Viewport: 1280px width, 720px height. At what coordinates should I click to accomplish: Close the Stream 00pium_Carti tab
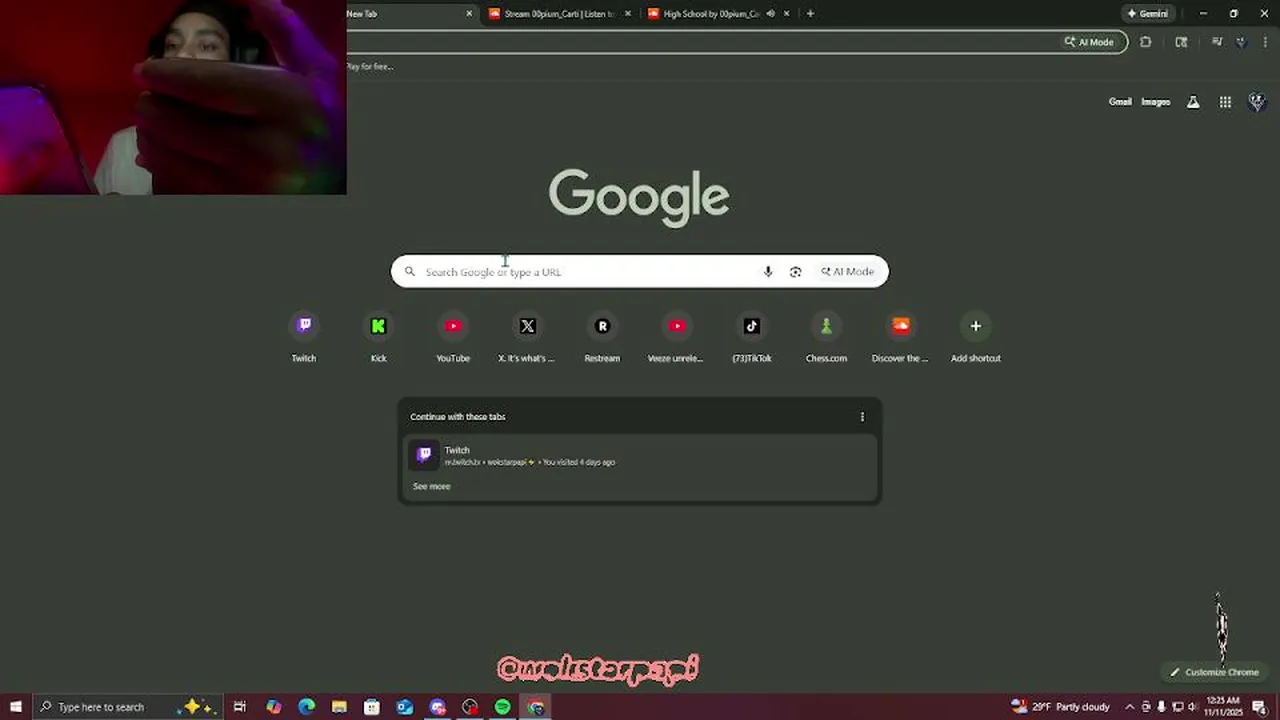tap(628, 14)
